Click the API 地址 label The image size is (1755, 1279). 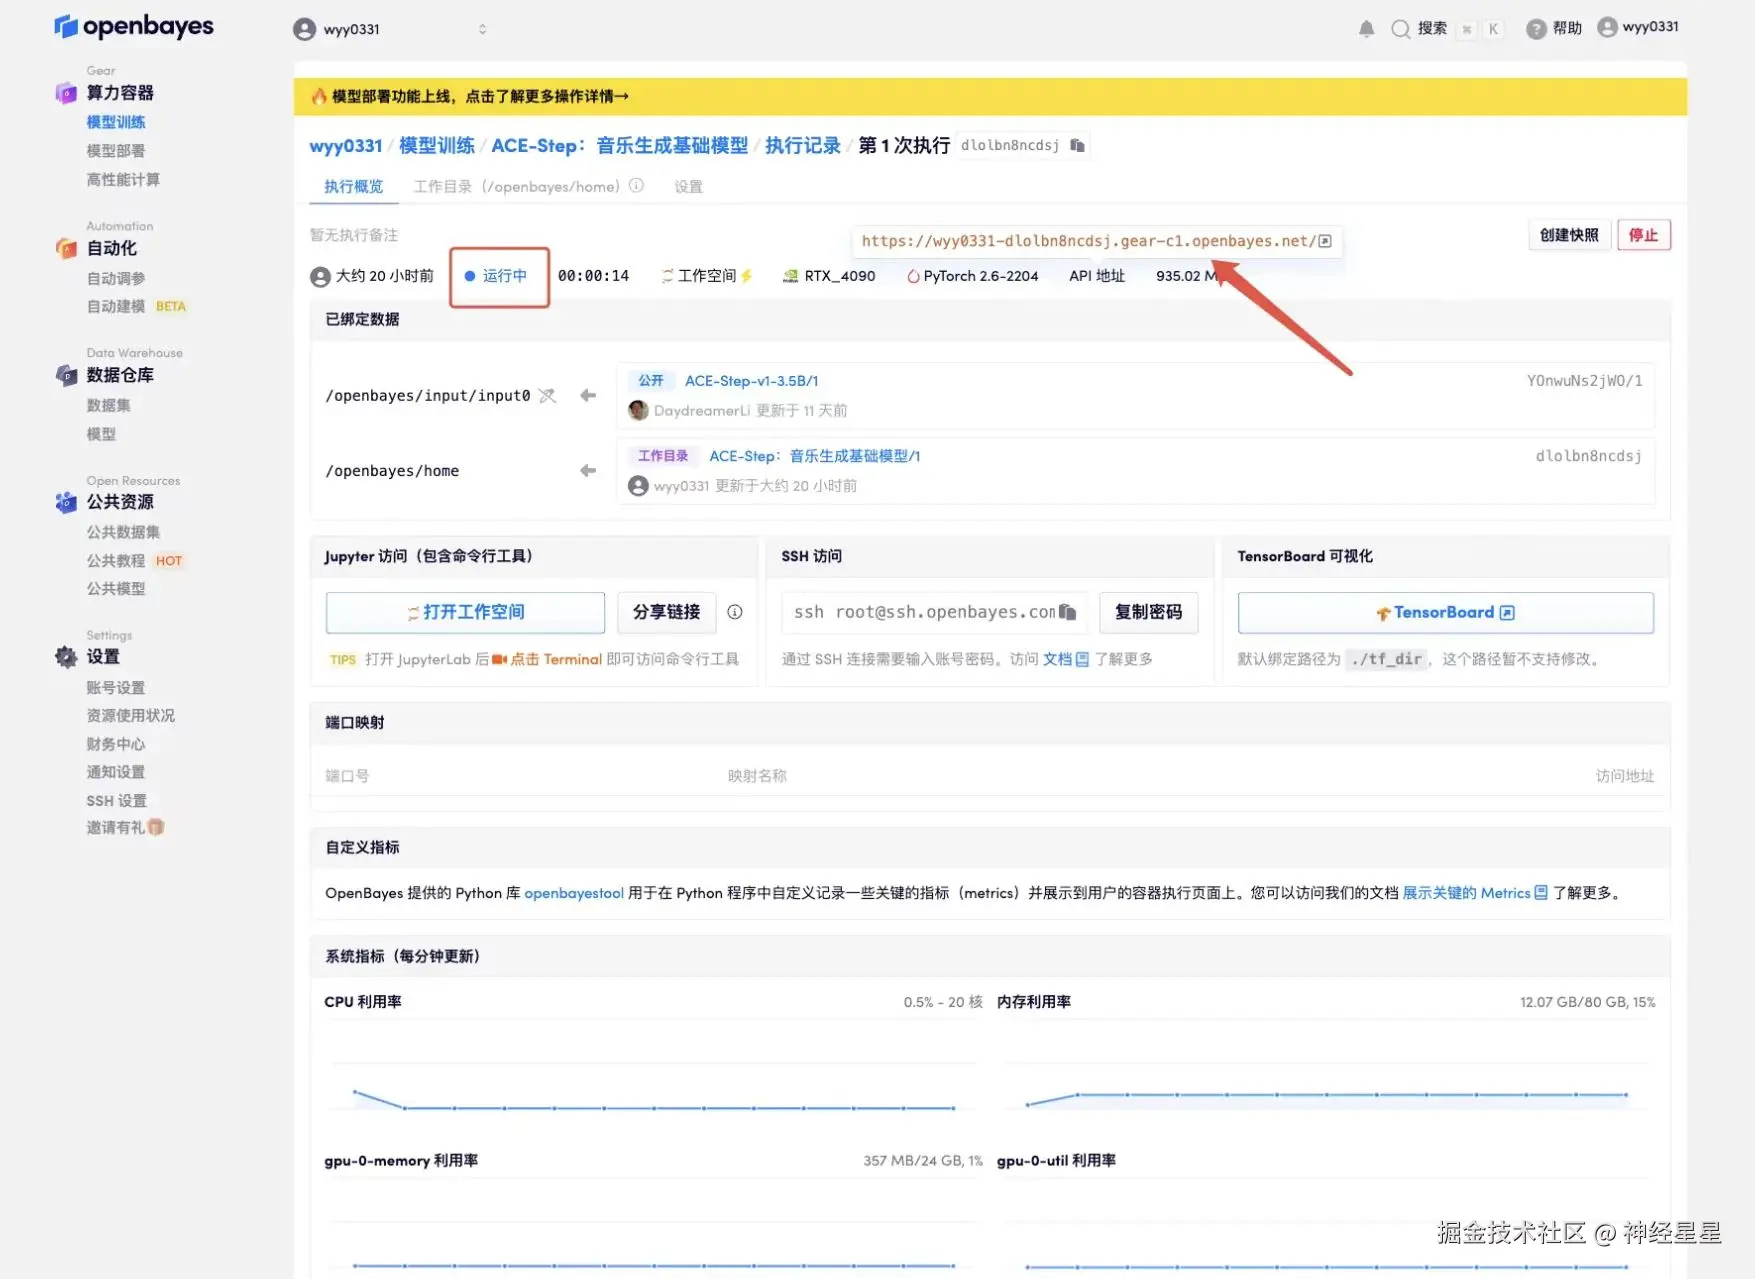1097,276
